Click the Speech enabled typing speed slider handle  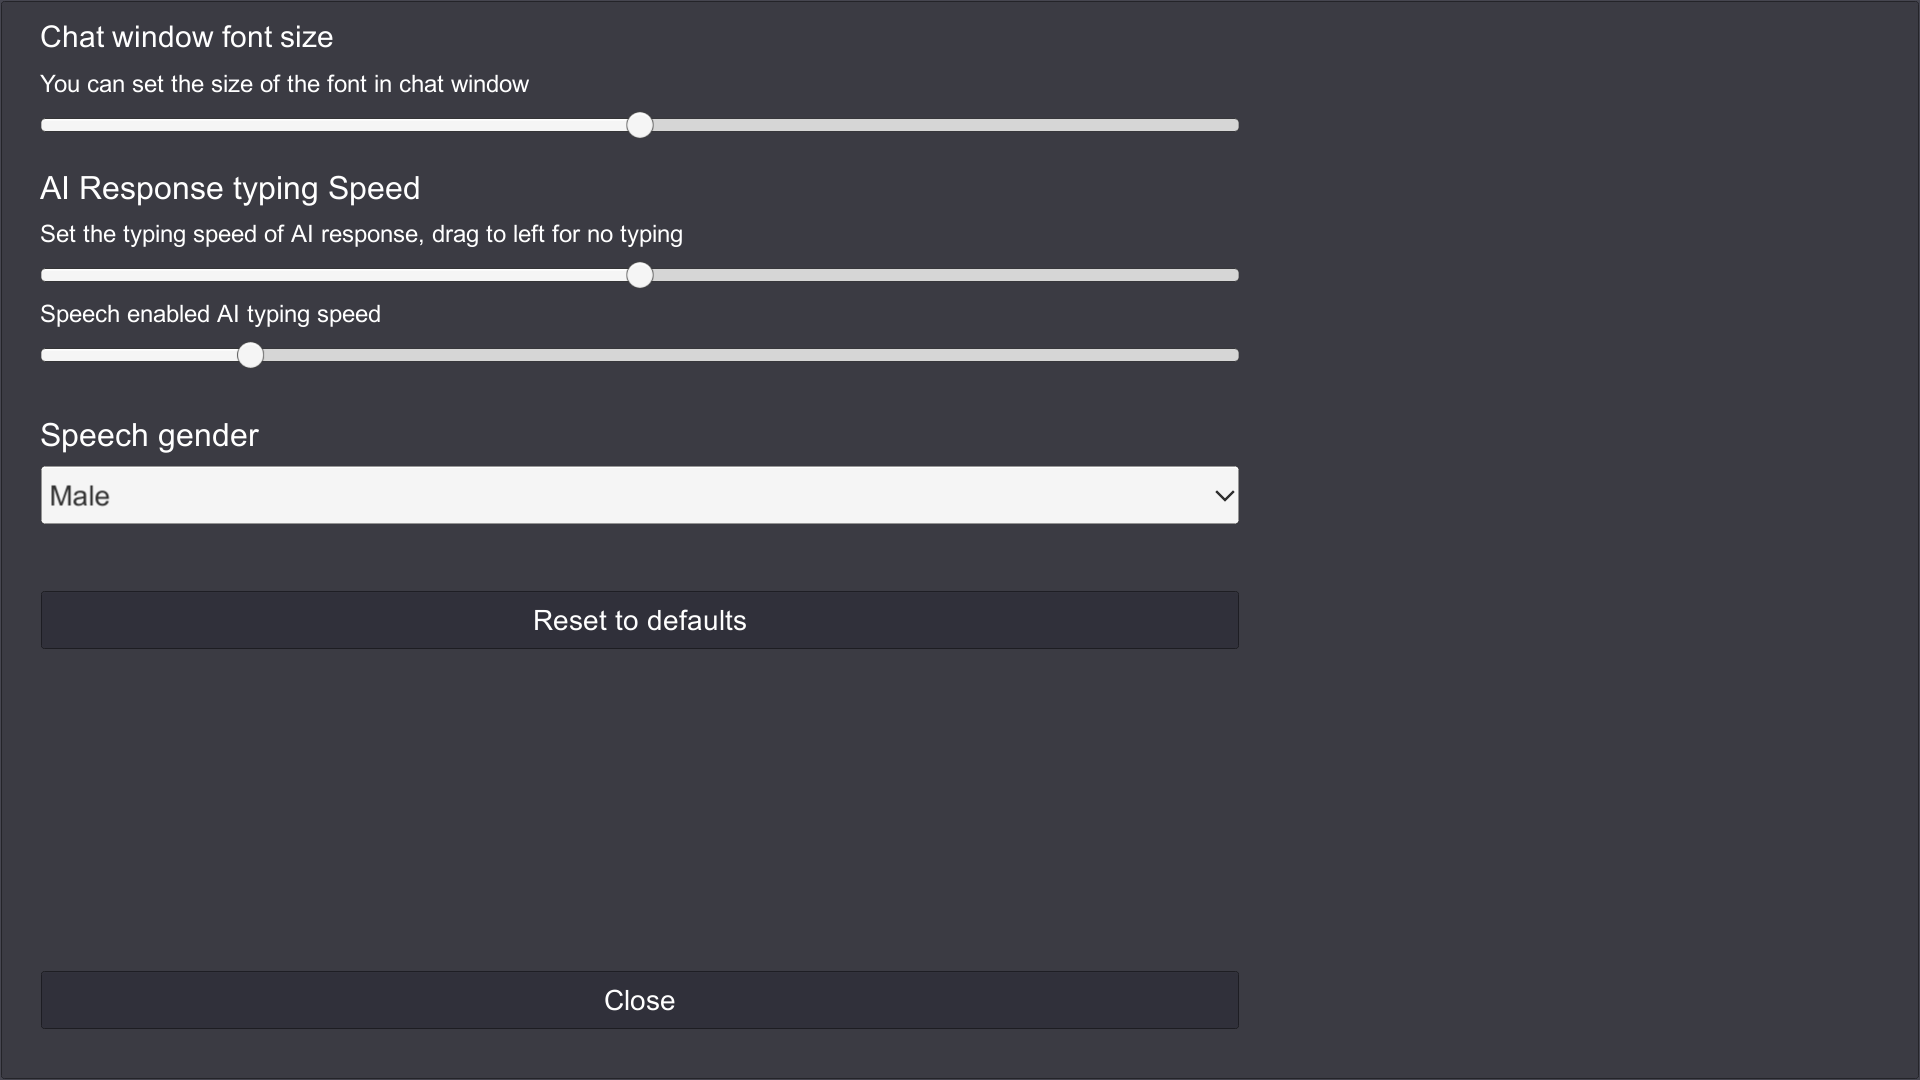tap(251, 355)
